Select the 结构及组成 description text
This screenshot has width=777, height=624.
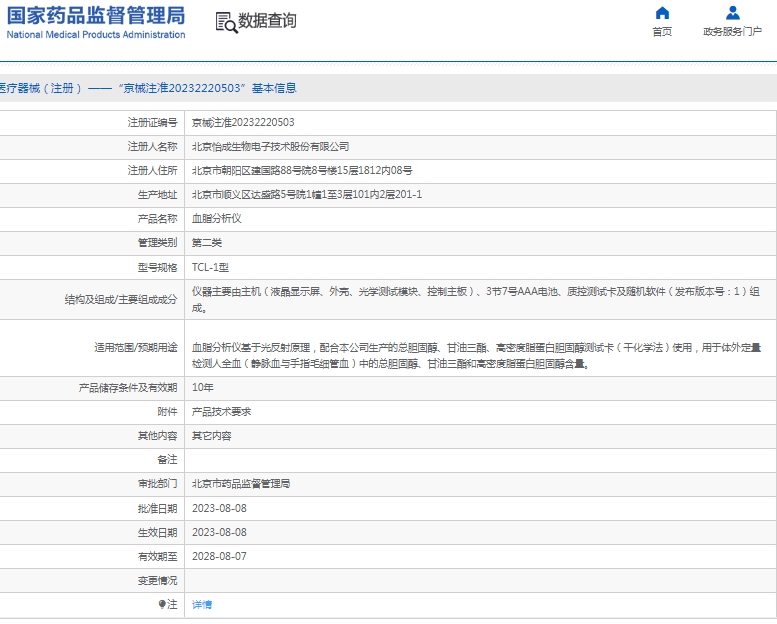coord(476,299)
